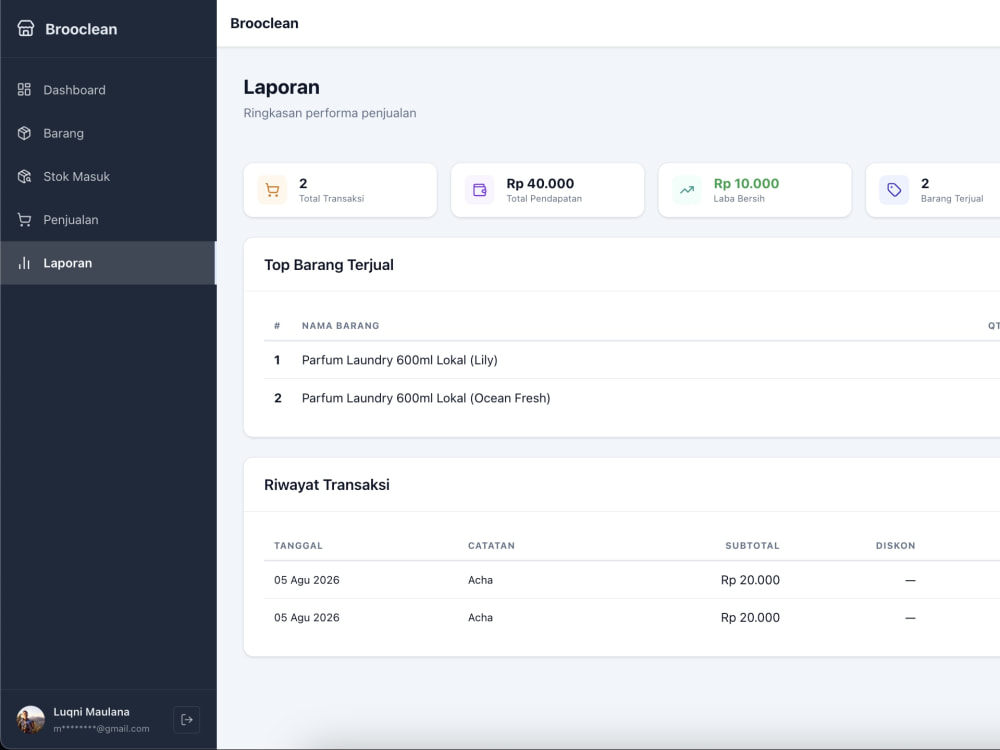Image resolution: width=1000 pixels, height=750 pixels.
Task: Click the 'Total Transaksi' label
Action: 332,198
